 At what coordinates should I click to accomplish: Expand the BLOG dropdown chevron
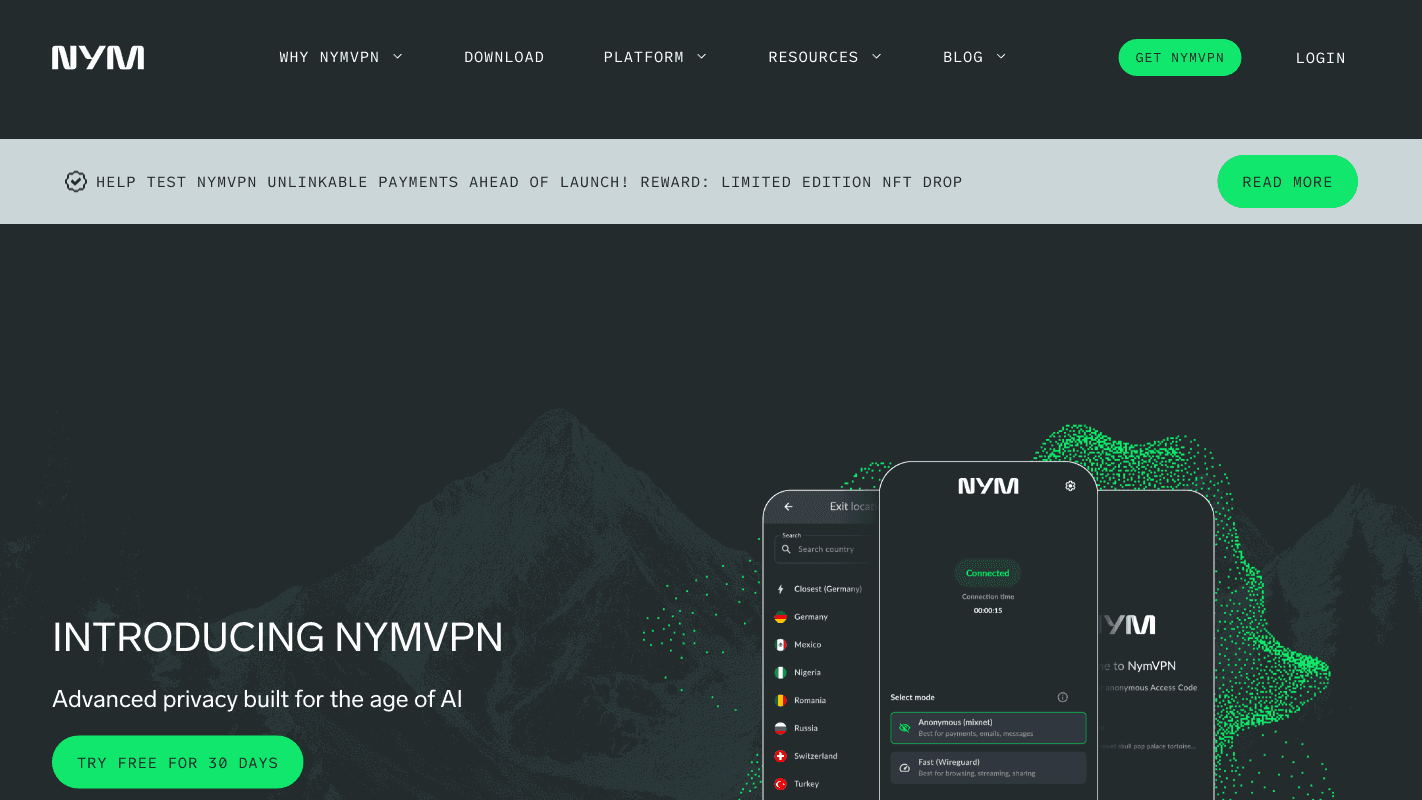coord(1001,57)
